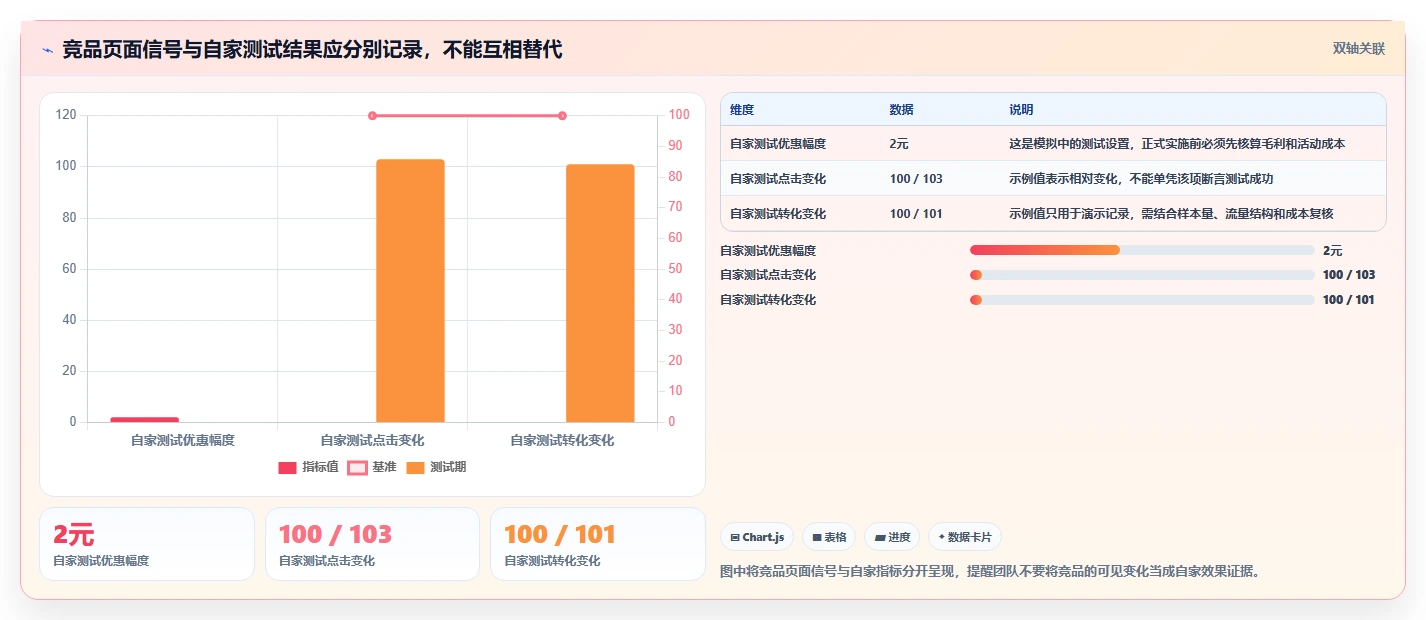Click the orange bar for 自家测试点击变化
Screen dimensions: 1426x620
[x=410, y=291]
